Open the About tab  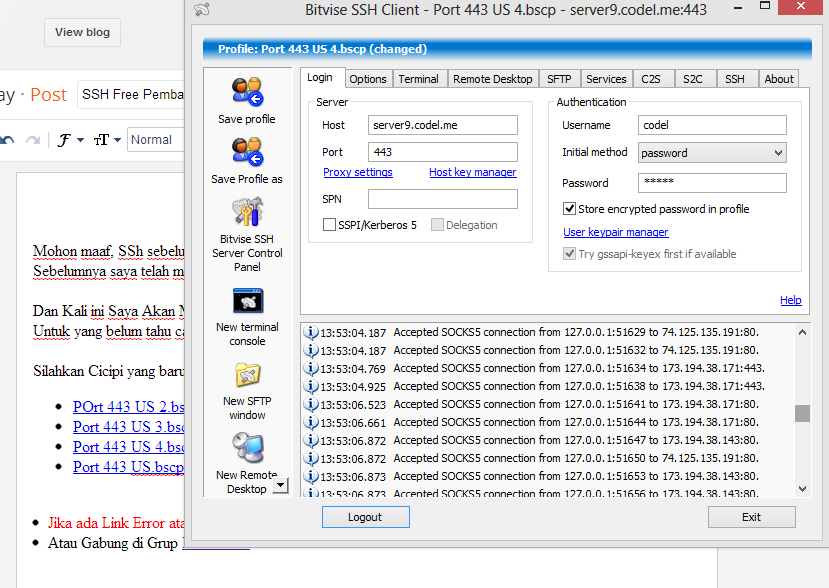779,79
